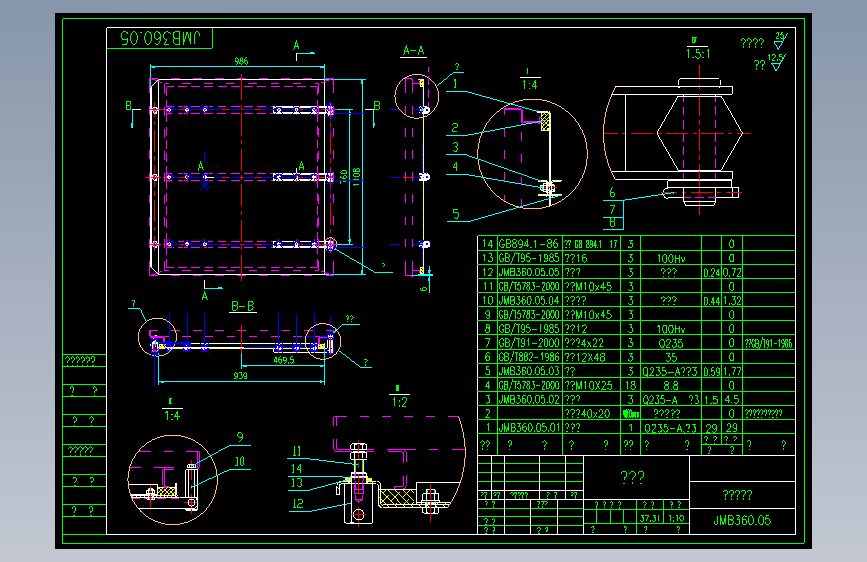Select the 0.72 total weight cell
This screenshot has height=562, width=867.
click(x=732, y=272)
